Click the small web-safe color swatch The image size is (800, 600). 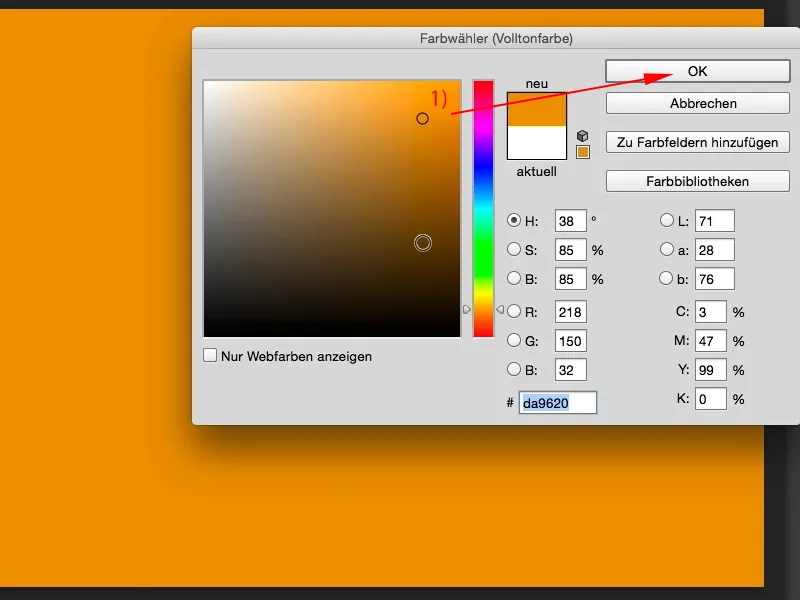tap(583, 152)
